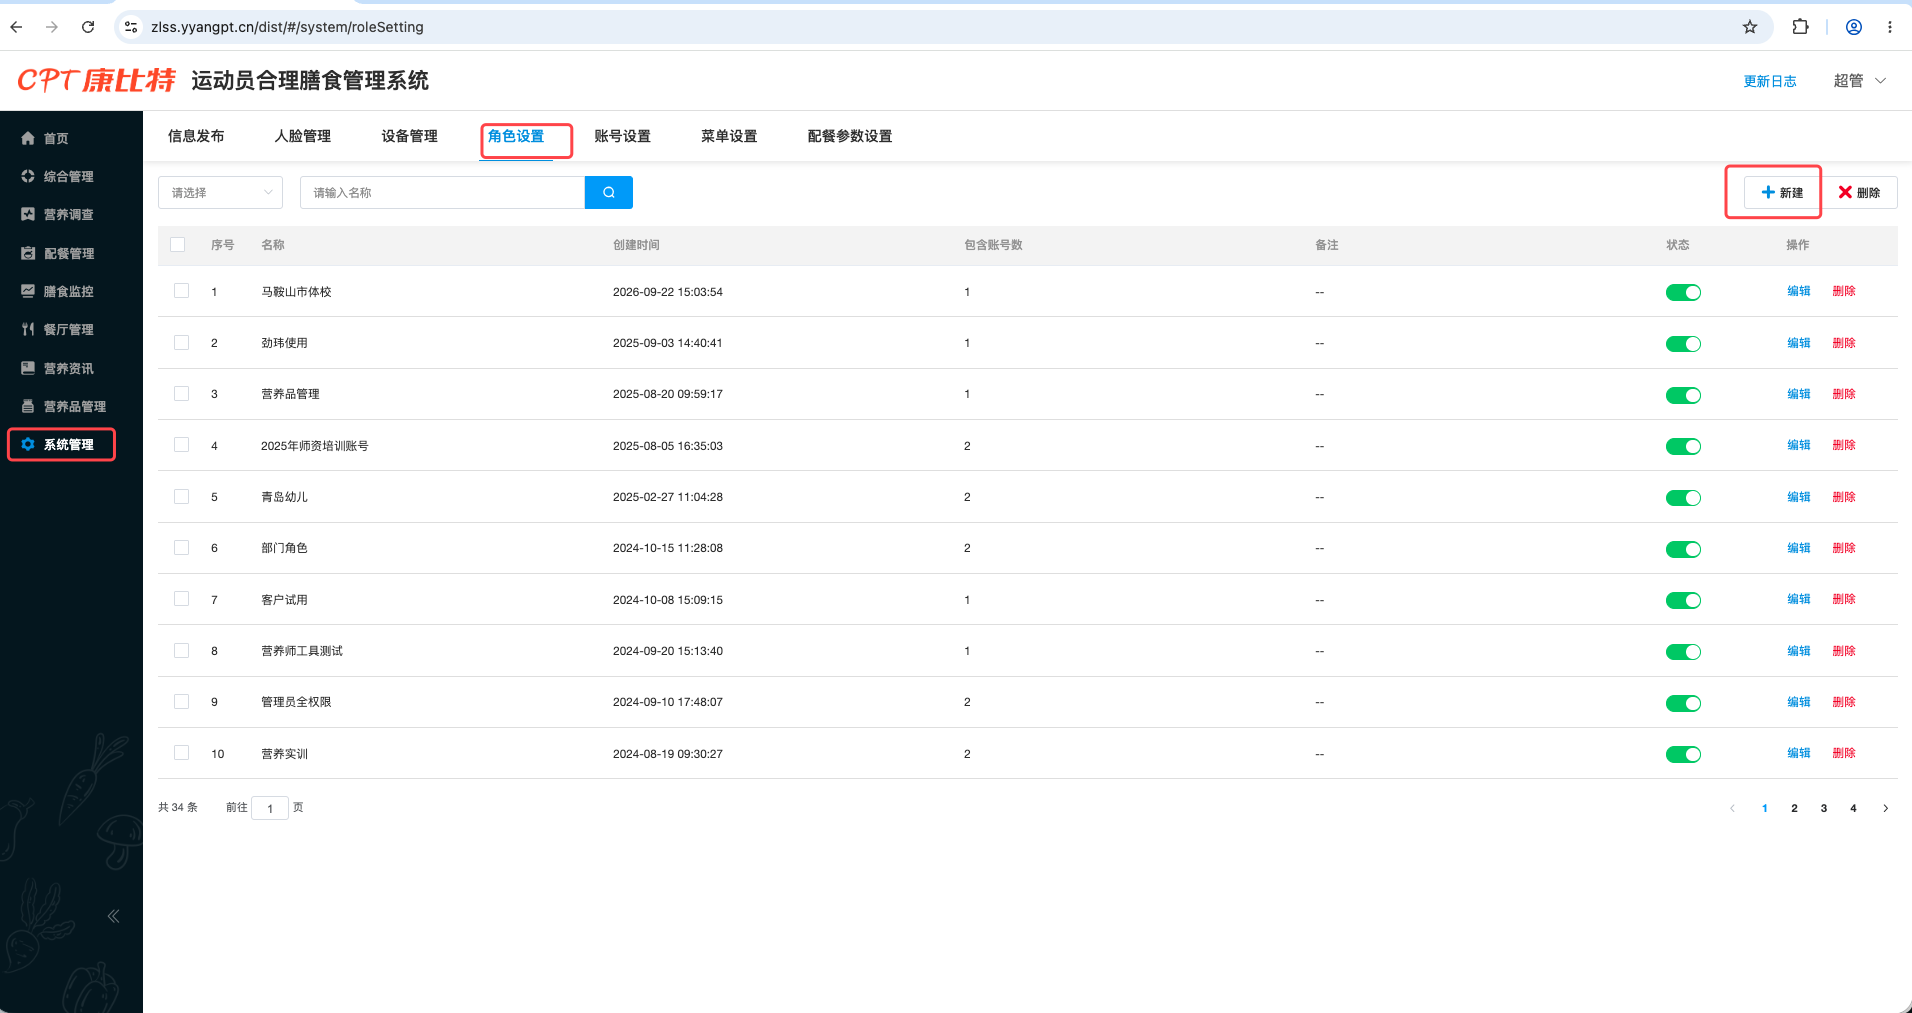The height and width of the screenshot is (1013, 1912).
Task: Open the 更新日志 link
Action: coord(1770,81)
